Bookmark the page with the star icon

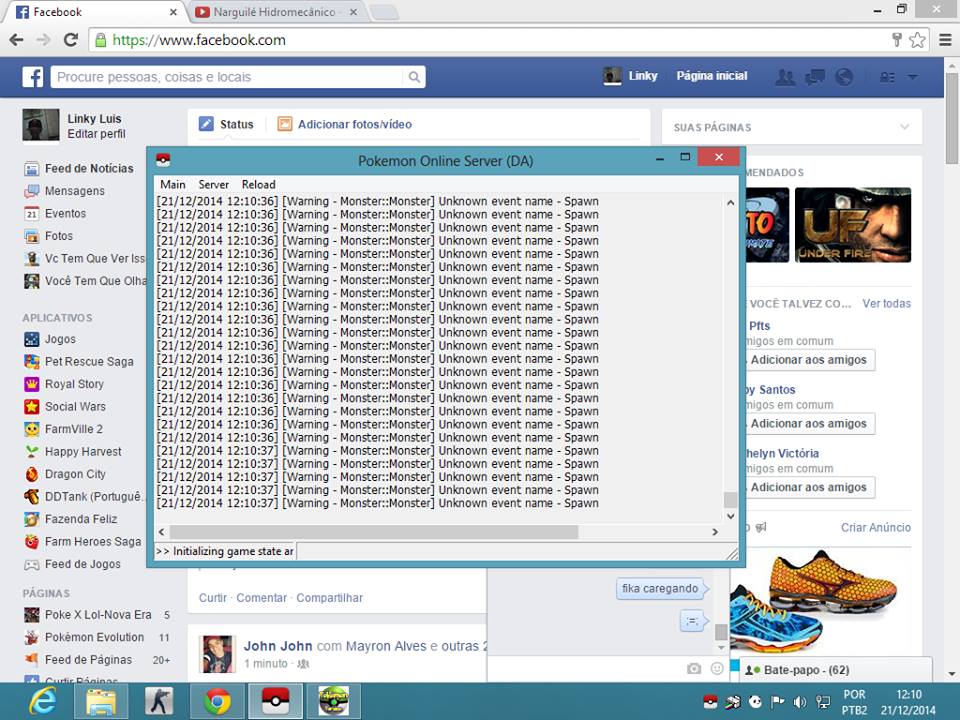[x=917, y=40]
